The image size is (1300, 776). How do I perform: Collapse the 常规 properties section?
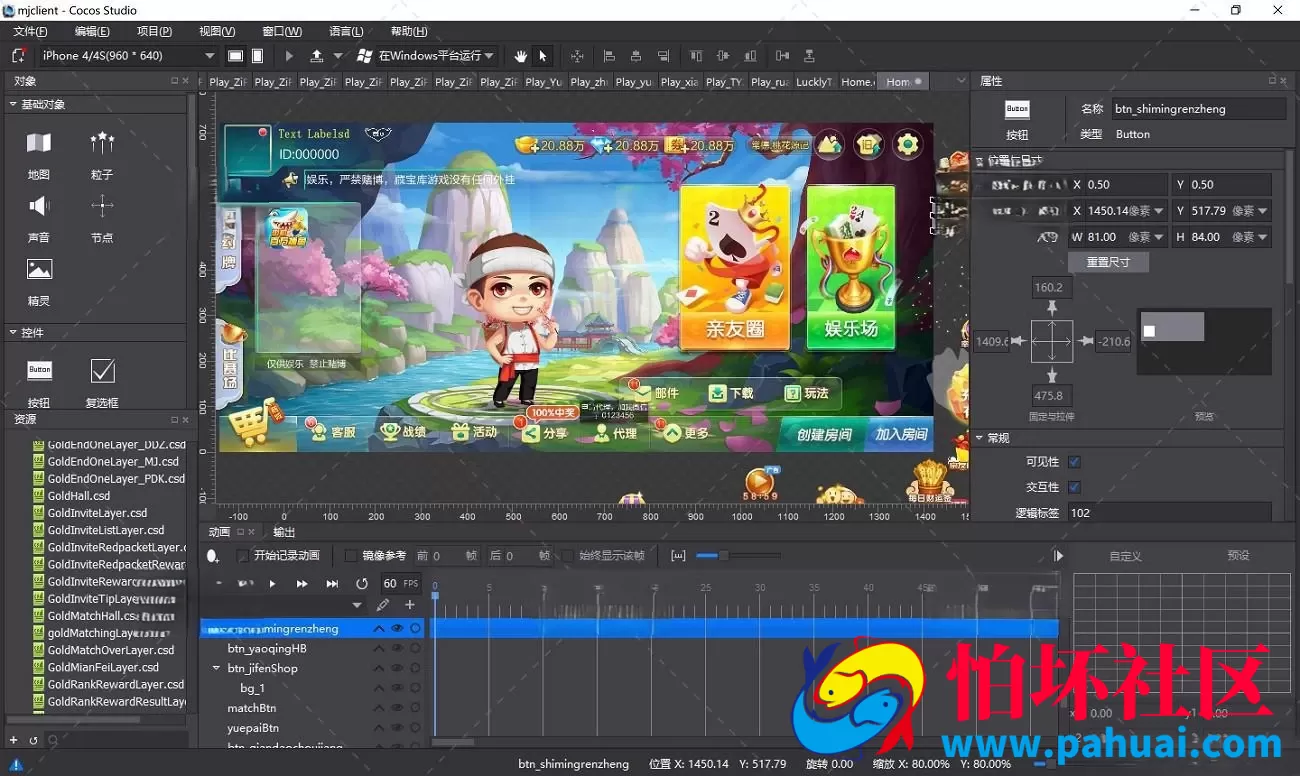[x=979, y=438]
